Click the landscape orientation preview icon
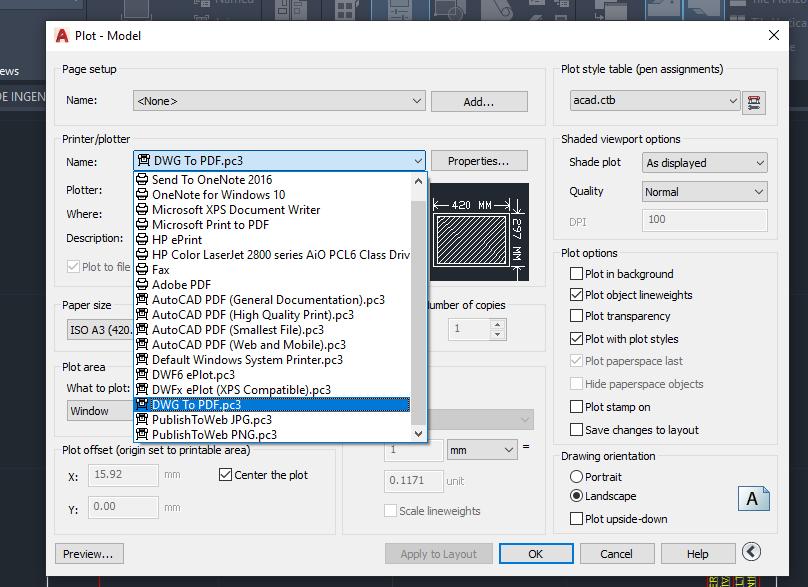808x587 pixels. coord(753,498)
